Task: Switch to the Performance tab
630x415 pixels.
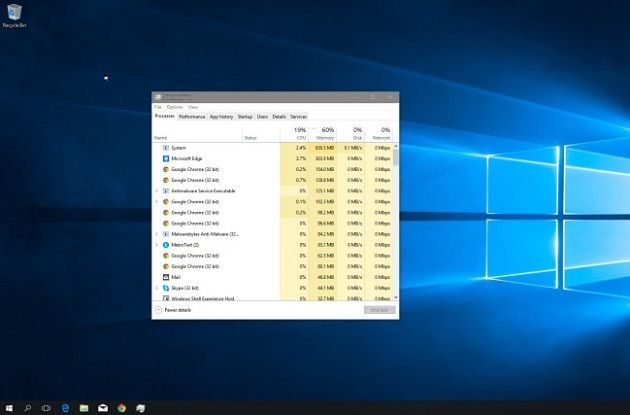Action: coord(192,117)
